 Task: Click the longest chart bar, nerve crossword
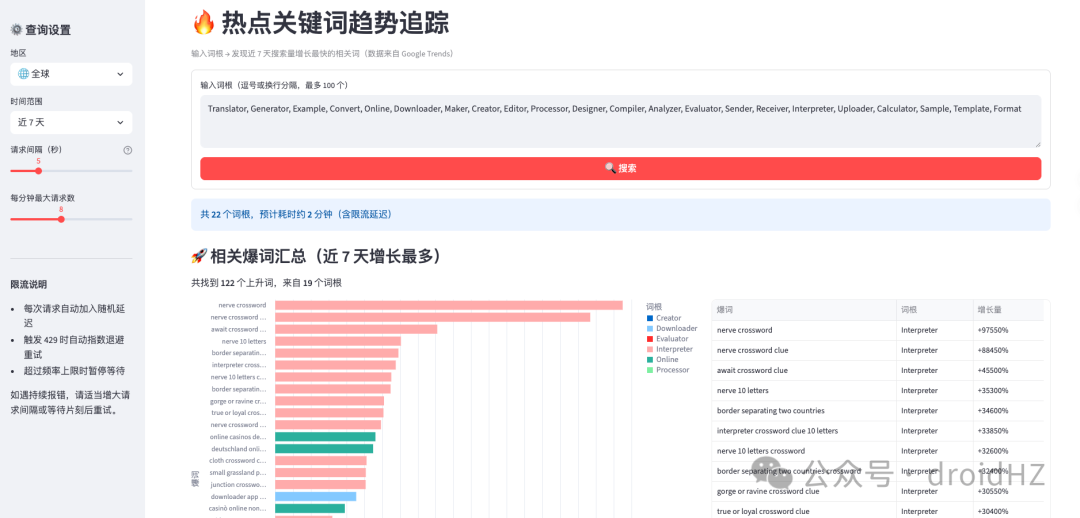click(448, 305)
